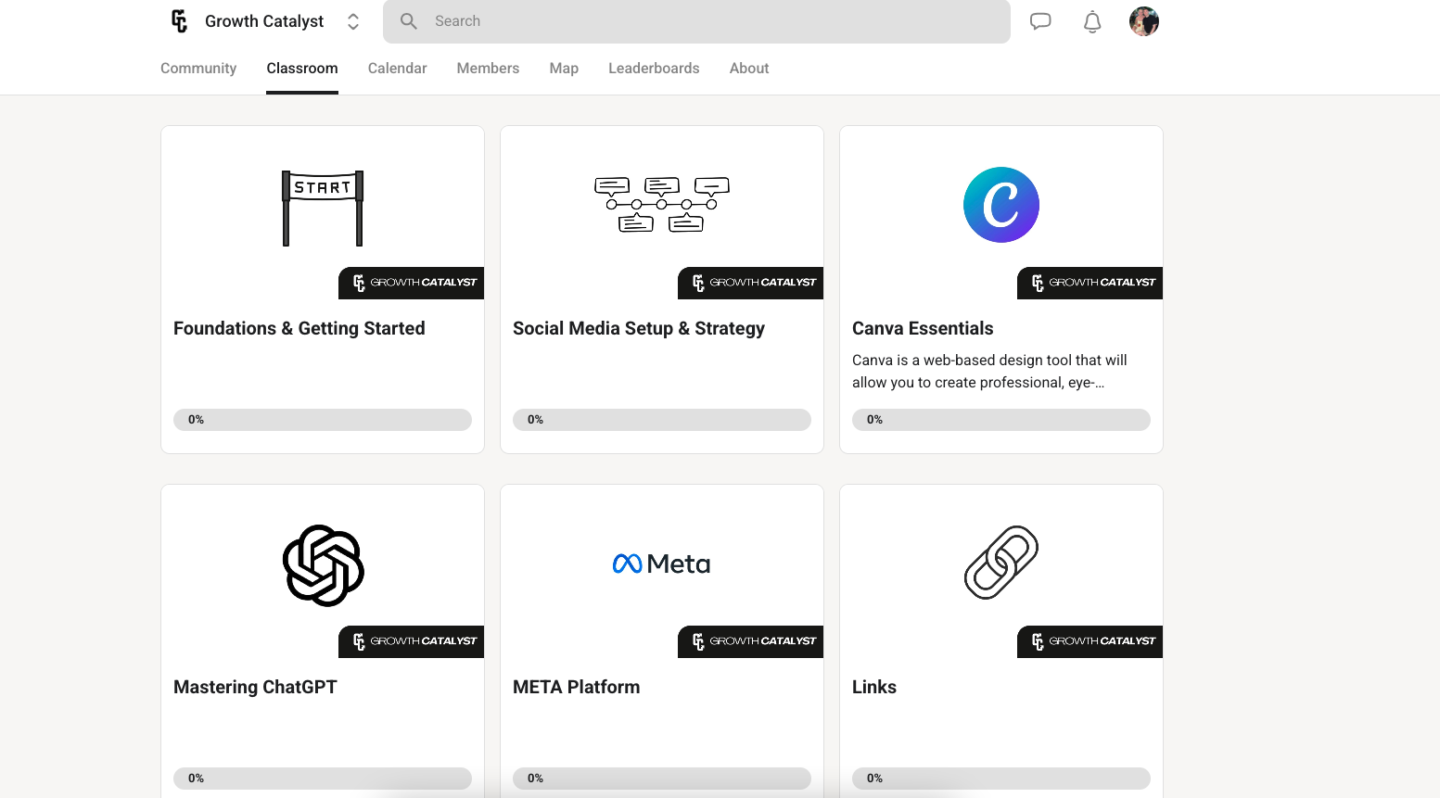Image resolution: width=1440 pixels, height=798 pixels.
Task: Click the ChatGPT logo icon
Action: [x=322, y=565]
